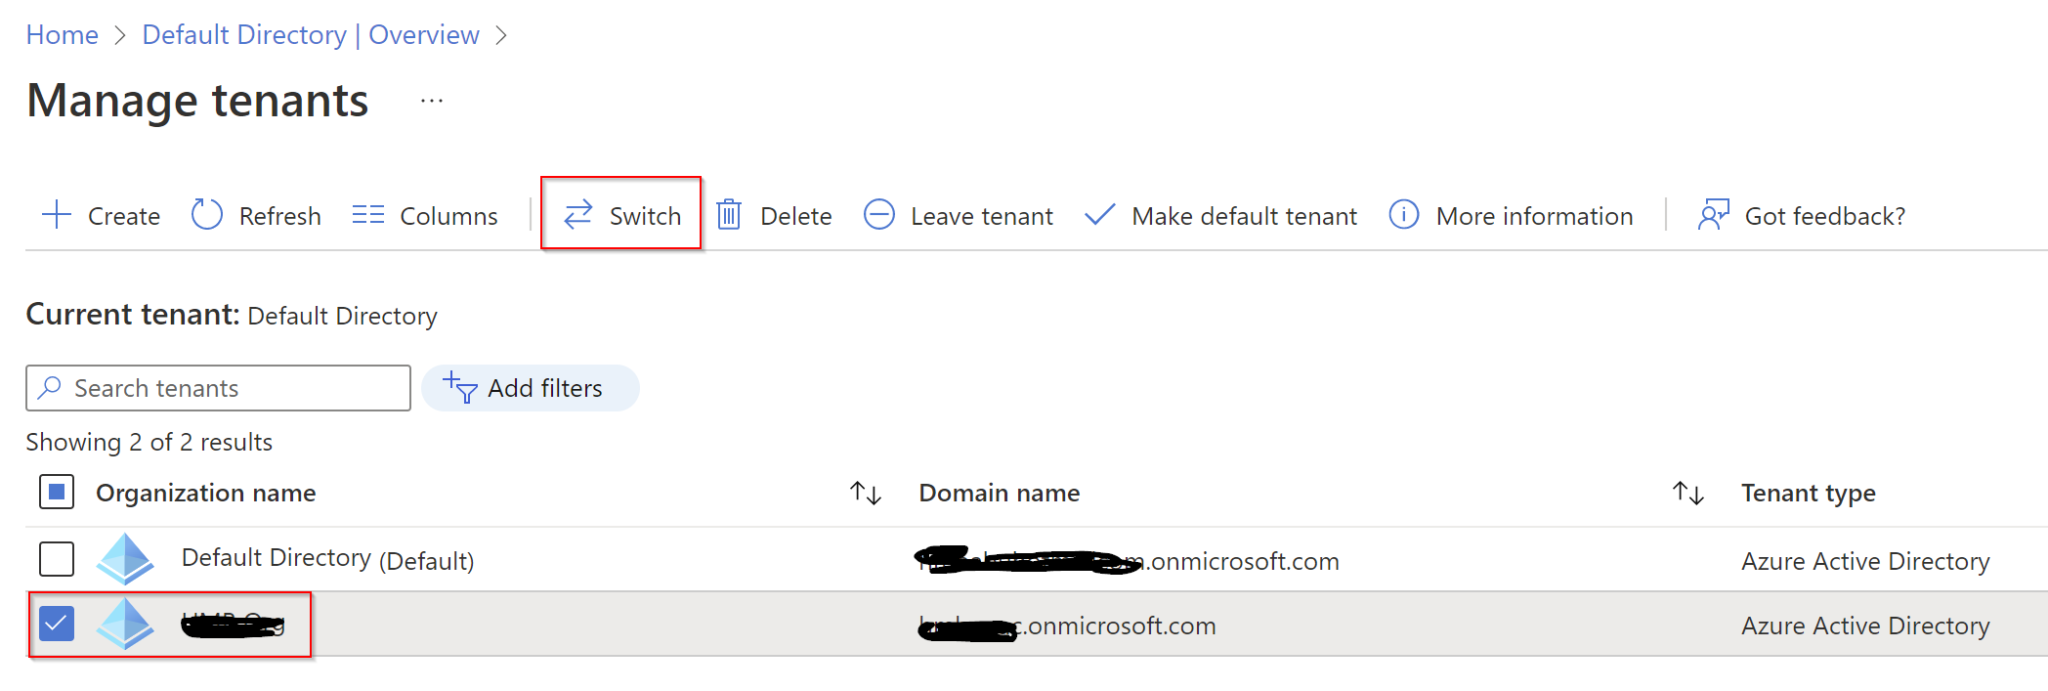The image size is (2048, 691).
Task: Toggle the select-all checkbox in header
Action: tap(57, 491)
